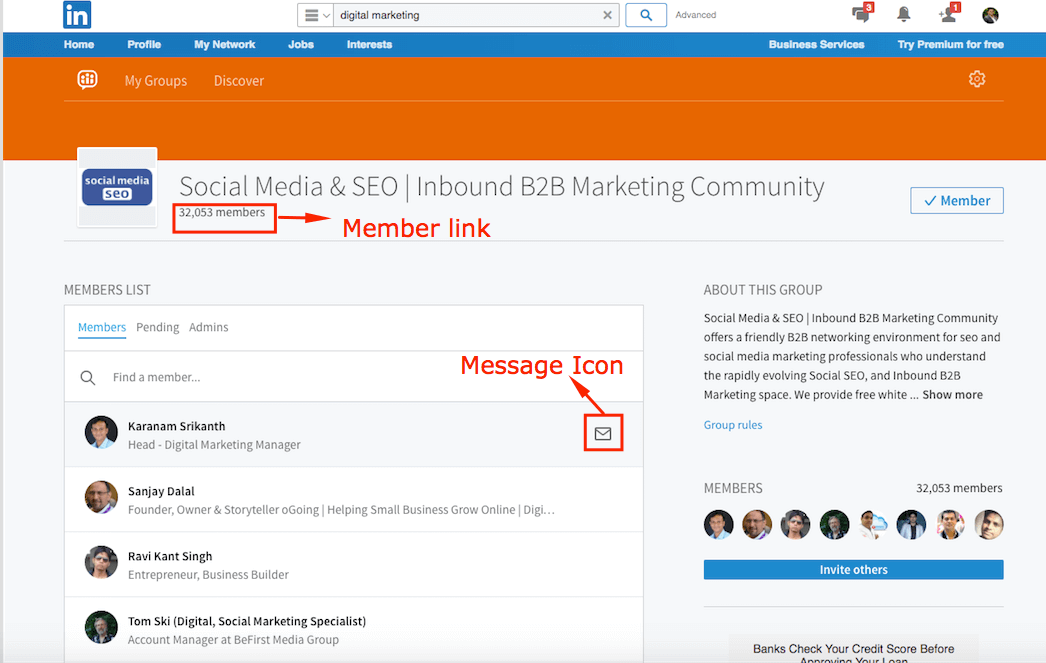This screenshot has height=663, width=1046.
Task: Click the social media seo group logo
Action: coord(117,187)
